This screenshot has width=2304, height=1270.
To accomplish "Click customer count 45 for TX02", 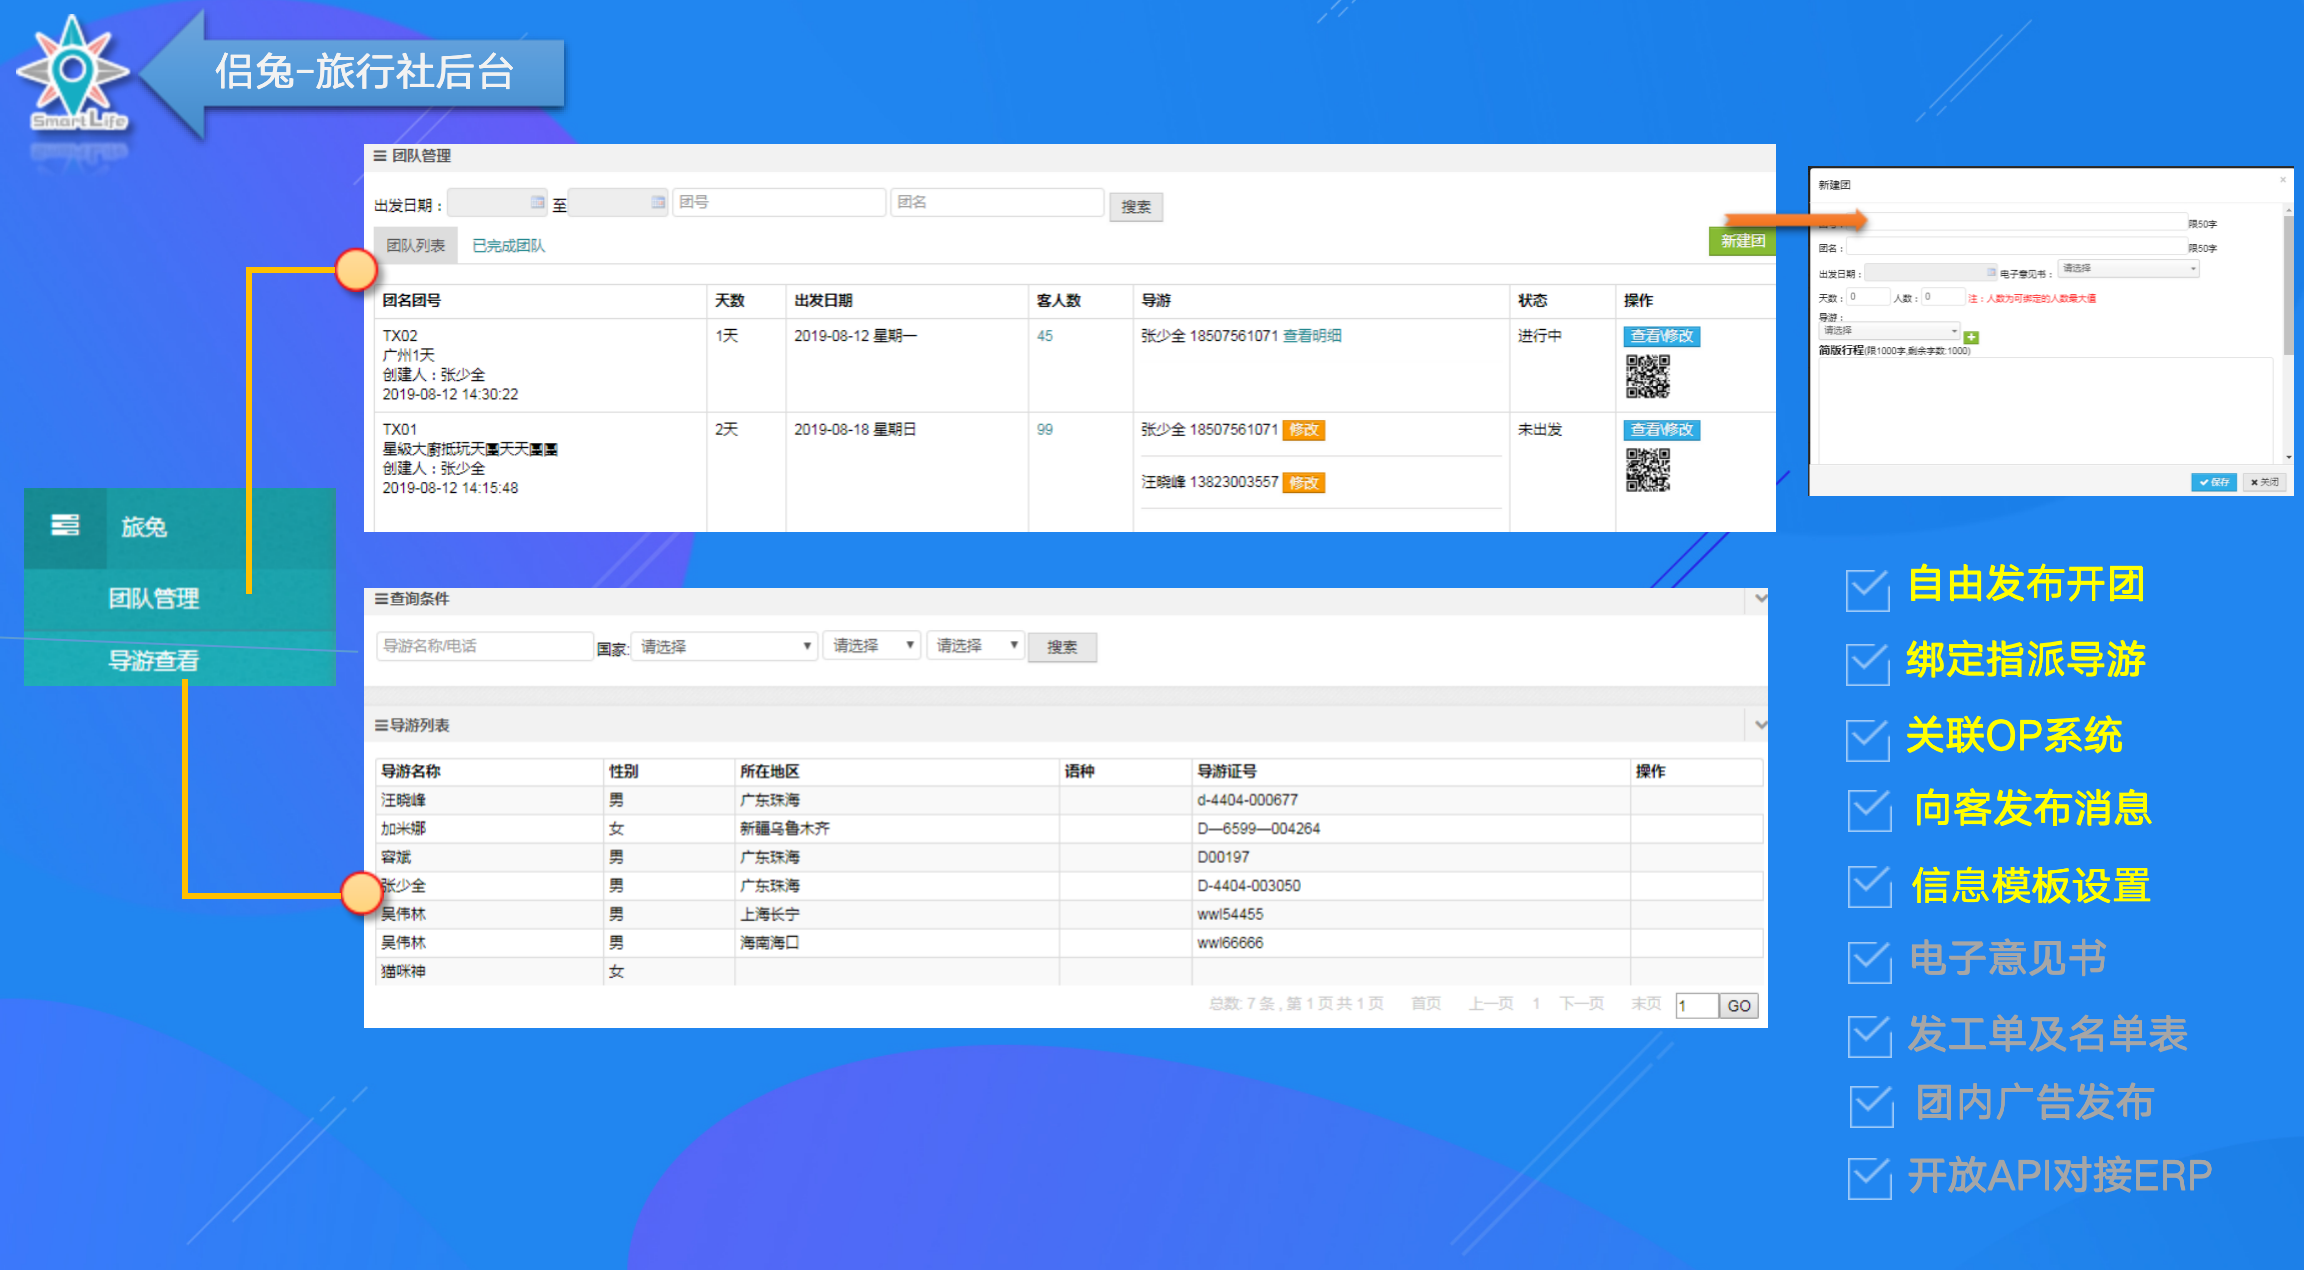I will (1045, 336).
